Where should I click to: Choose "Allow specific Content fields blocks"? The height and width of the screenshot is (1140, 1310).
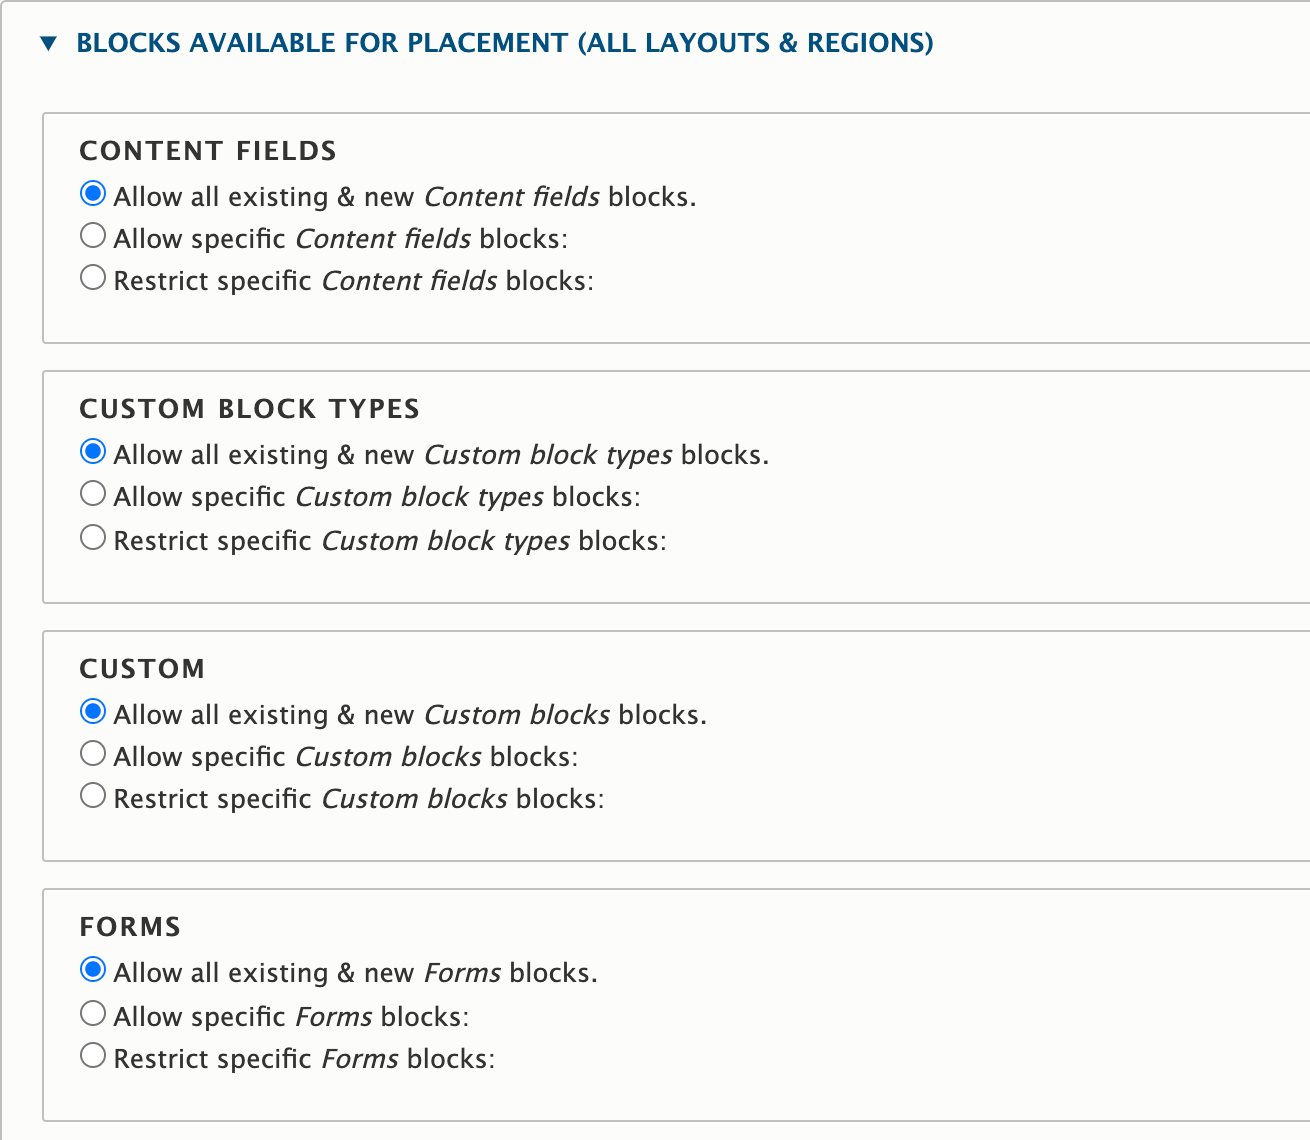(92, 235)
